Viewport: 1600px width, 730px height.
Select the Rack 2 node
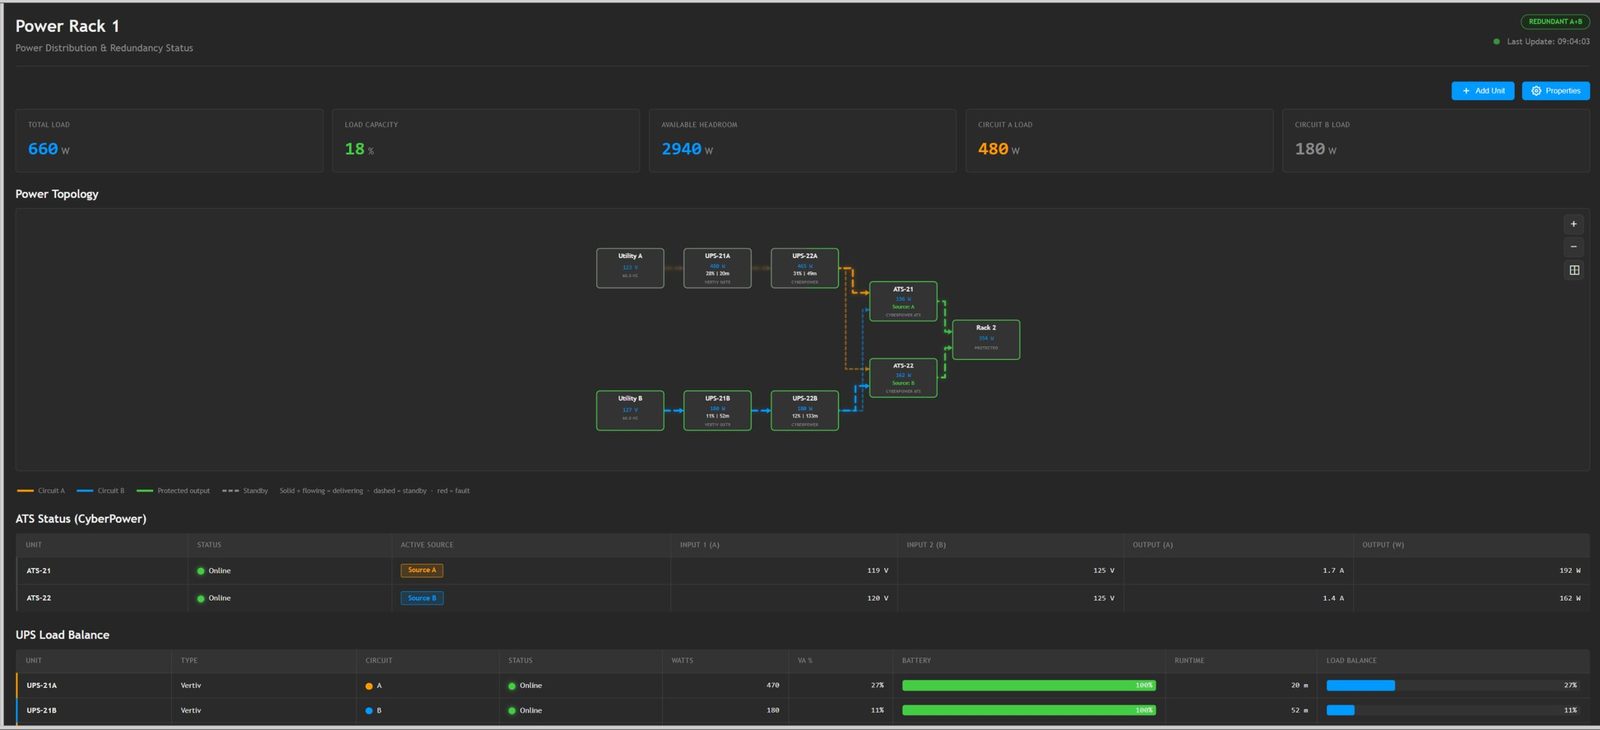986,340
